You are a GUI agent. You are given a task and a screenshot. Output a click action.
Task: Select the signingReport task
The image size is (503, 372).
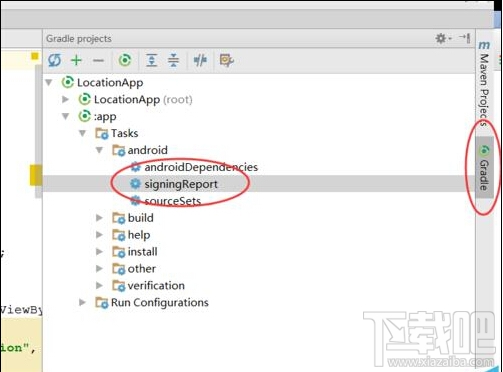point(181,184)
